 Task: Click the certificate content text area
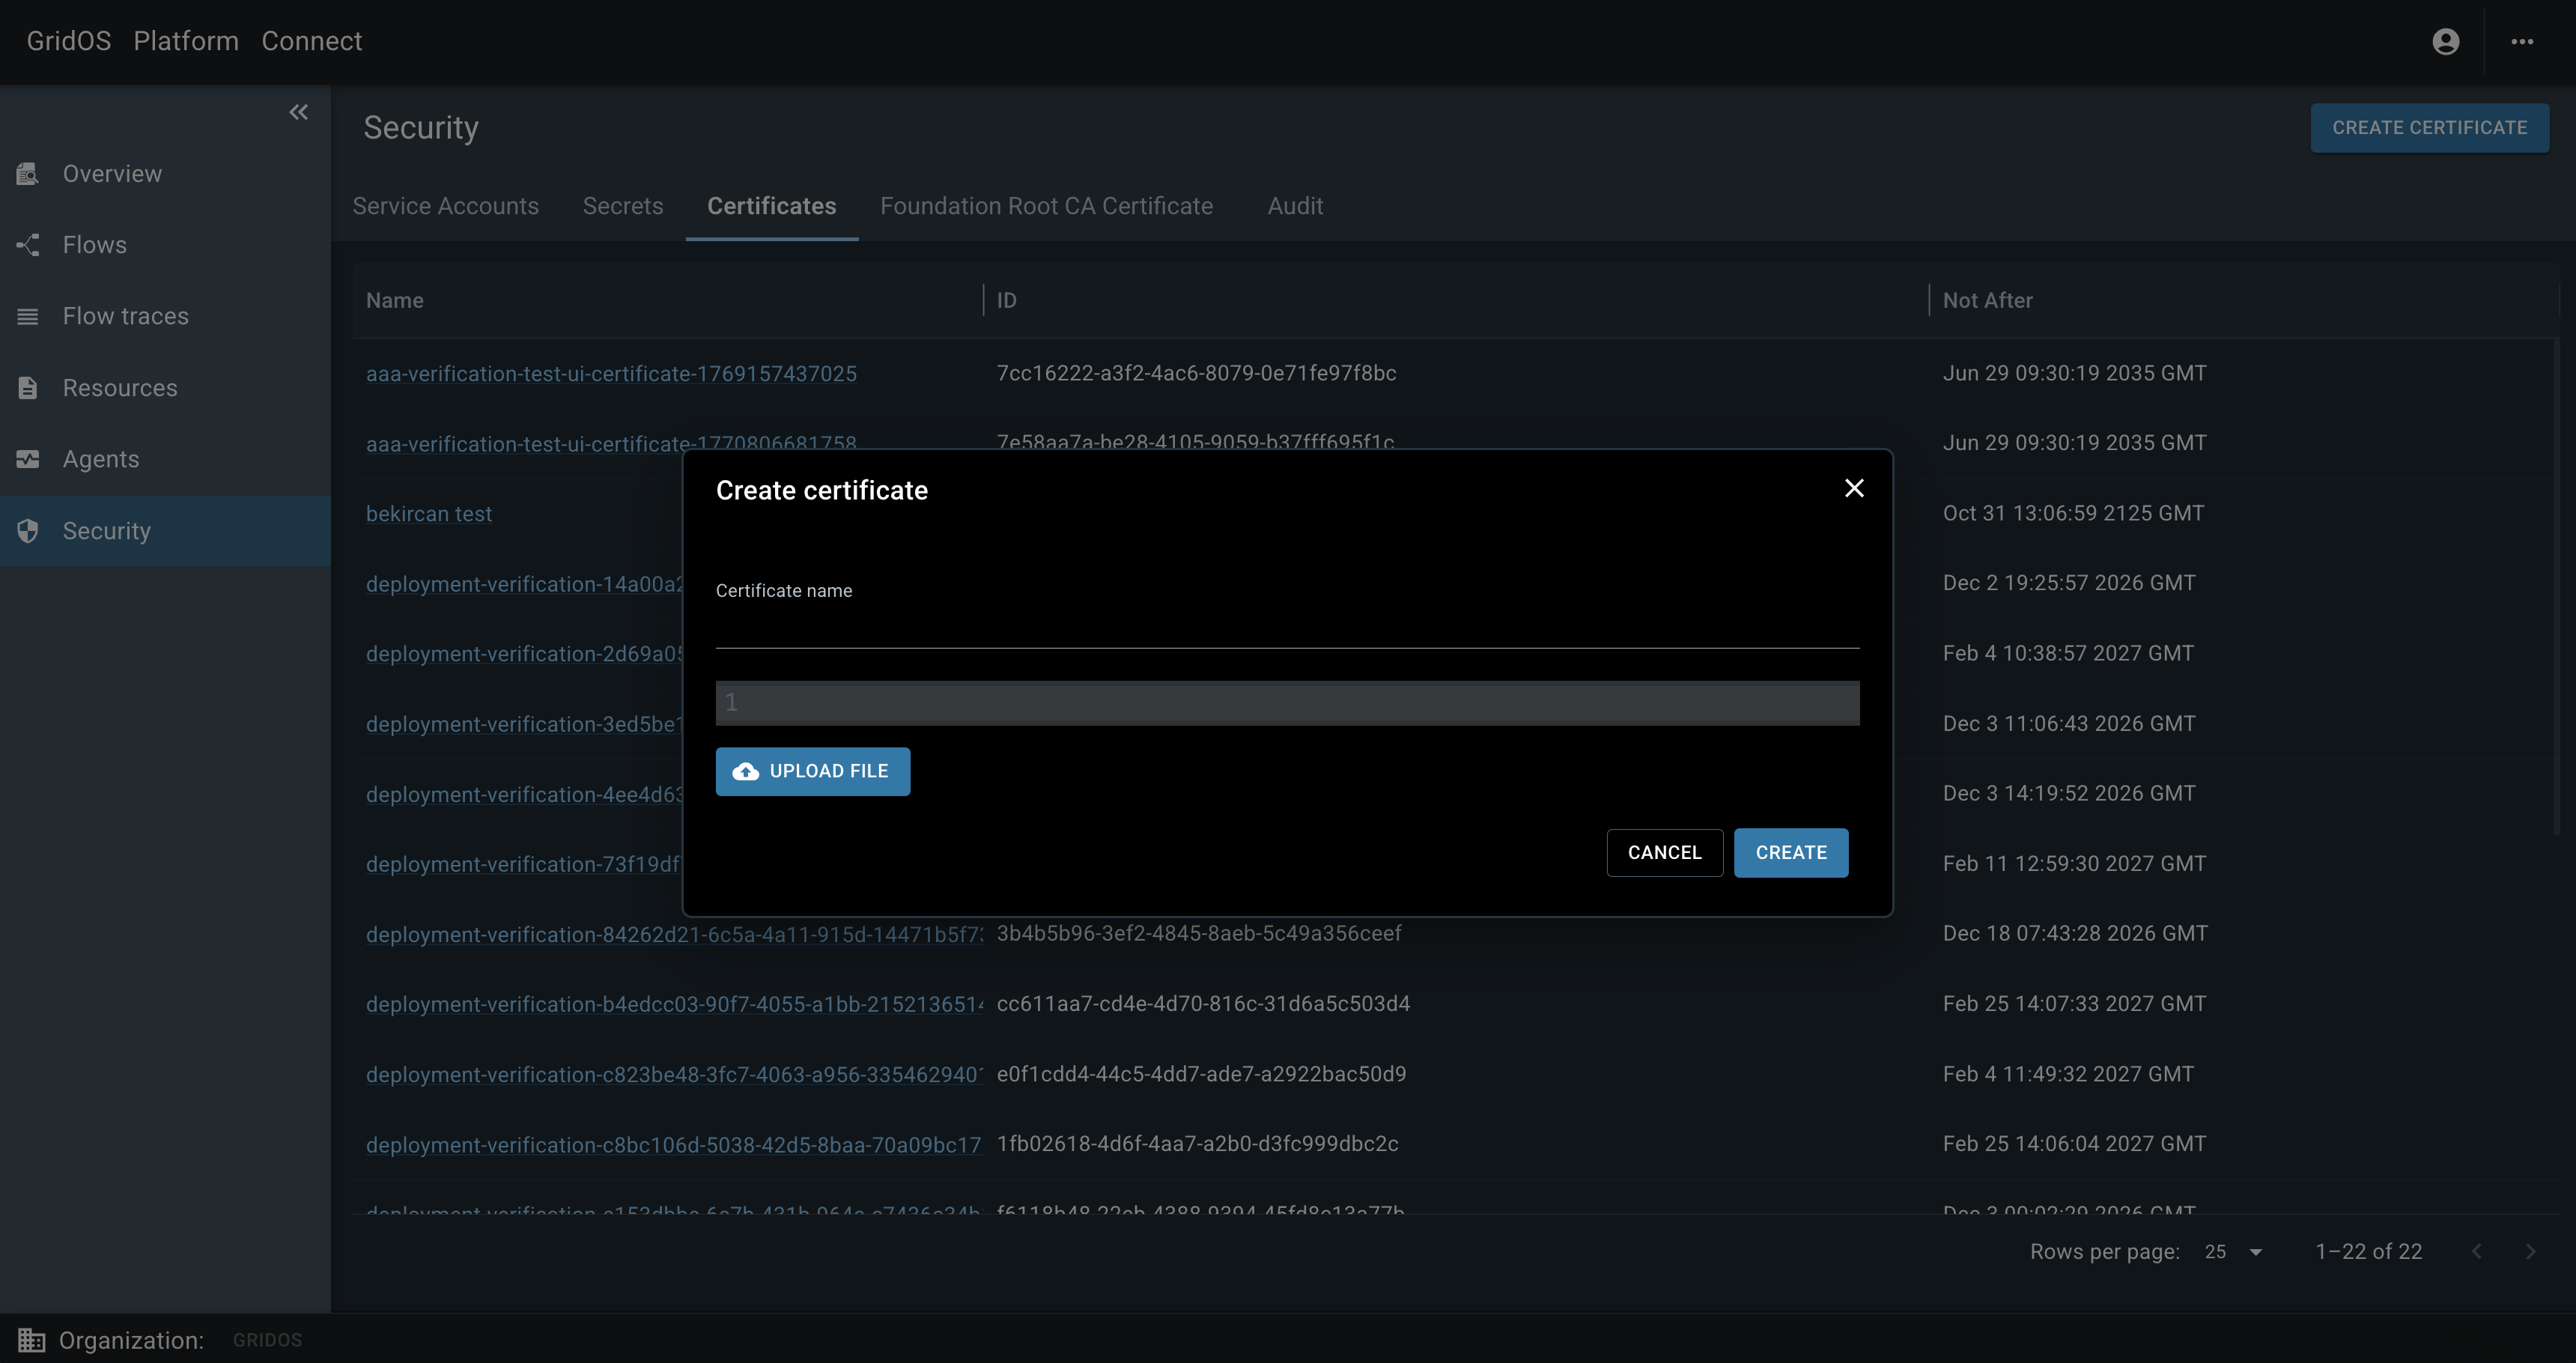pyautogui.click(x=1287, y=703)
